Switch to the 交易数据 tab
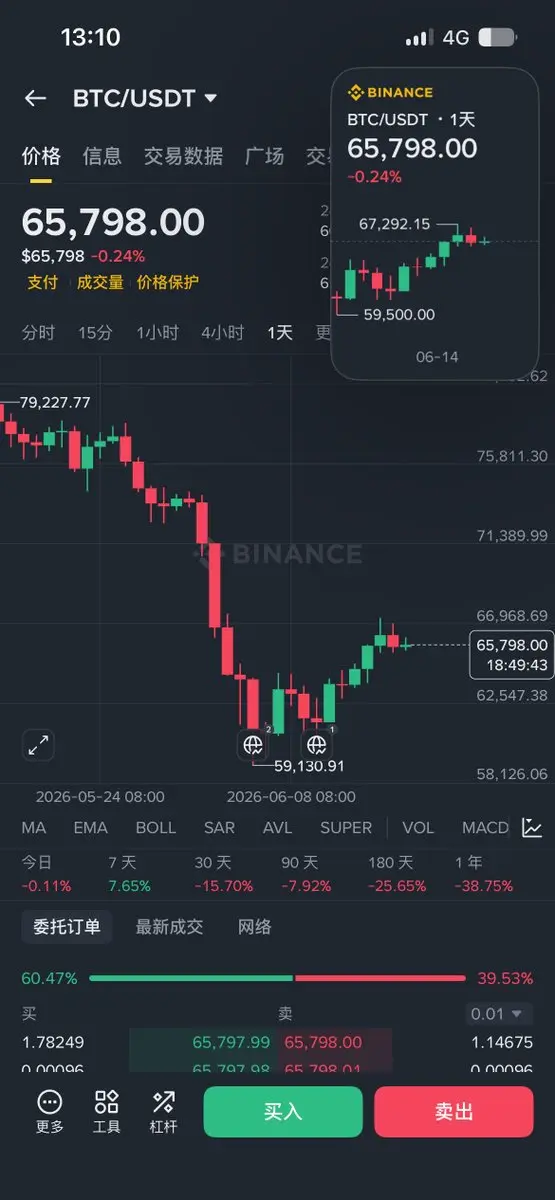Viewport: 555px width, 1200px height. (x=183, y=156)
